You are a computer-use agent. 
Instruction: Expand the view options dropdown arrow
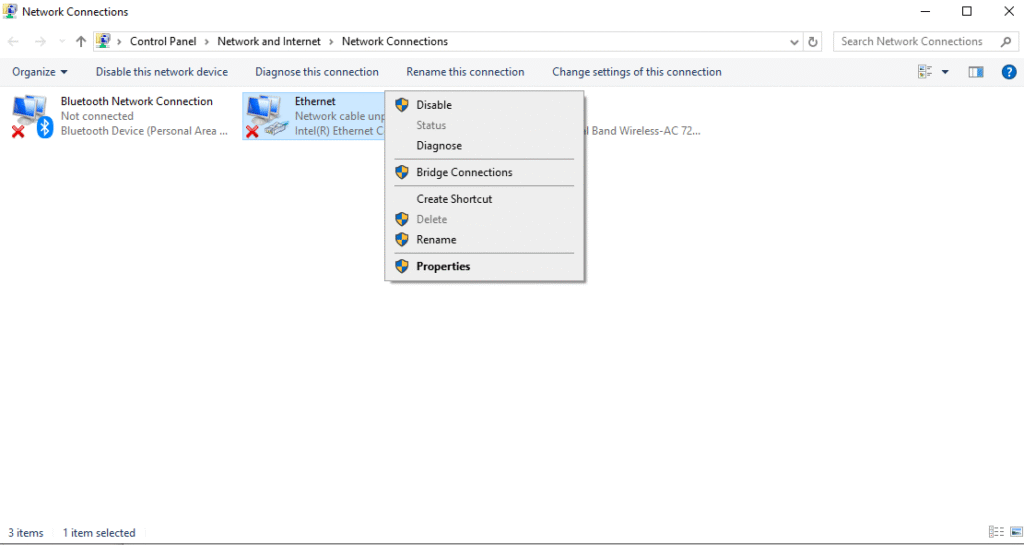point(945,72)
